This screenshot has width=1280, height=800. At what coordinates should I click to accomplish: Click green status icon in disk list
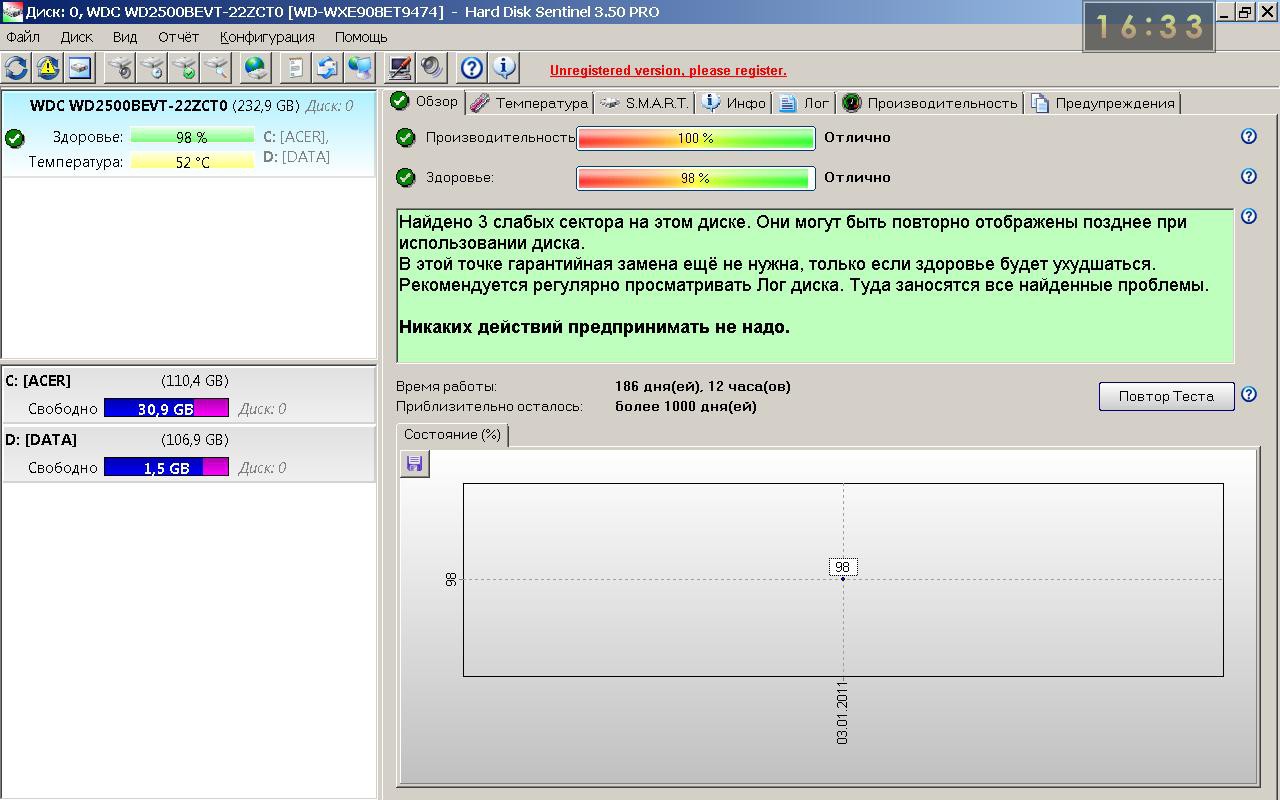click(14, 138)
